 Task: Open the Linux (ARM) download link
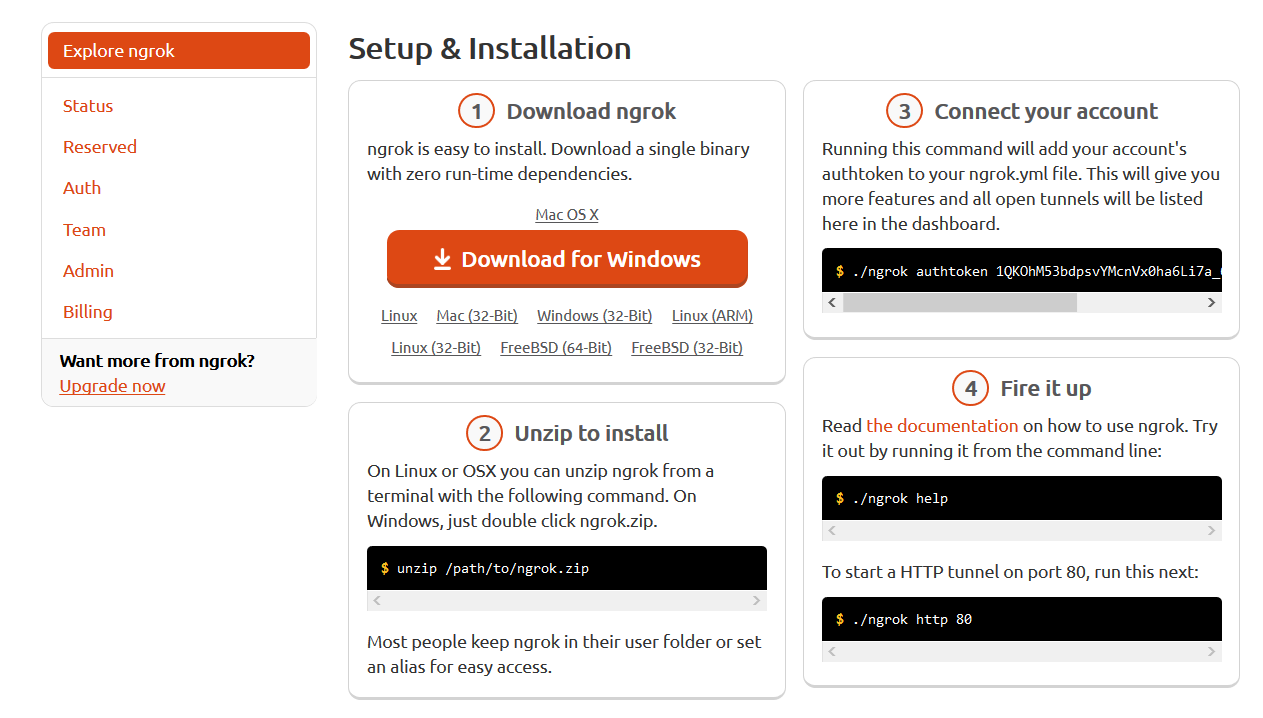(711, 315)
